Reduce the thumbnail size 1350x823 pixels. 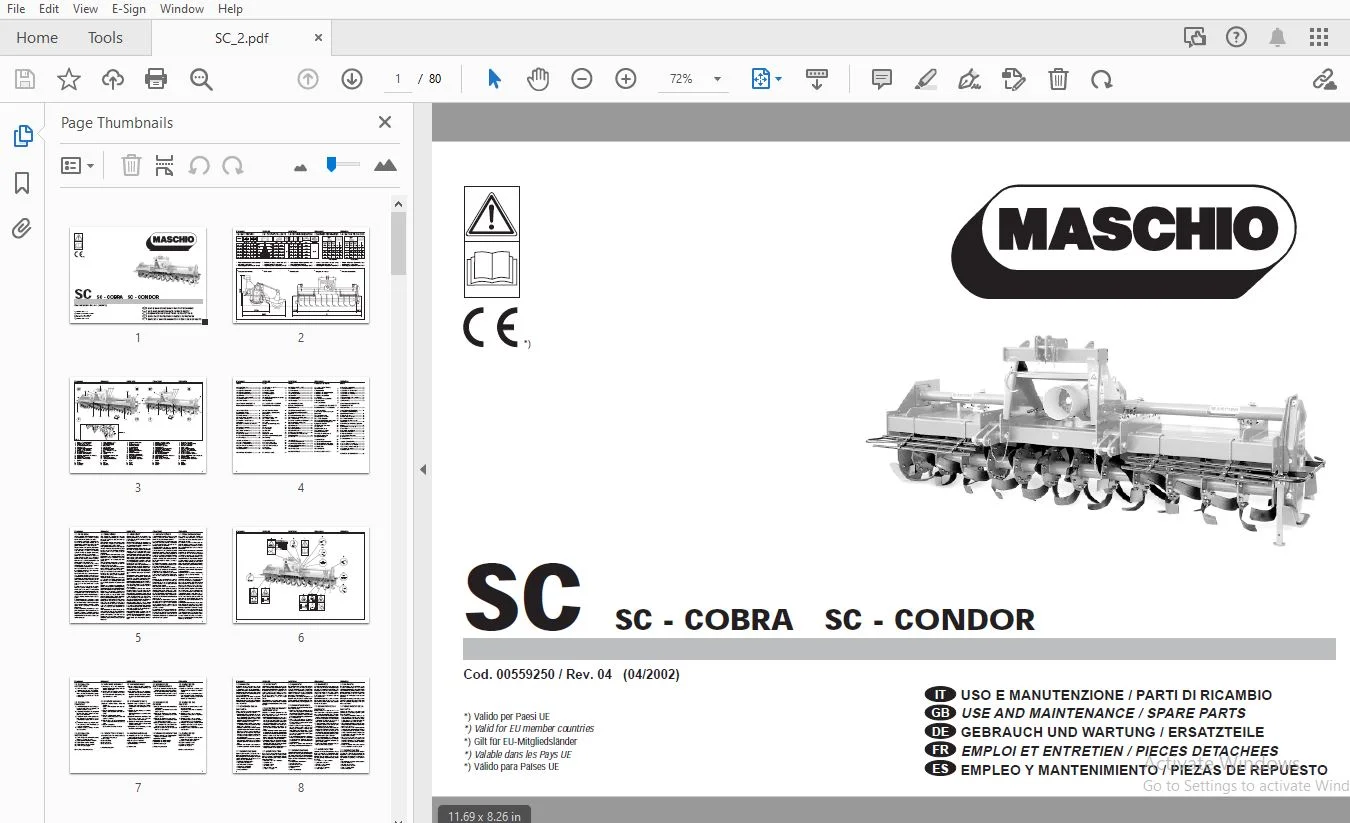coord(300,167)
